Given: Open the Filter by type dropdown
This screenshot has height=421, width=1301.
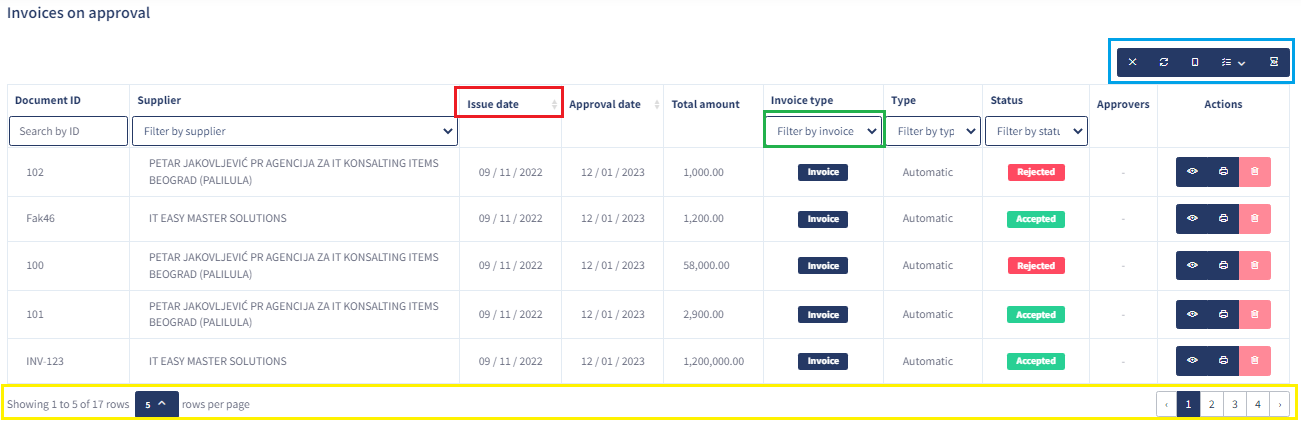Looking at the screenshot, I should (933, 131).
